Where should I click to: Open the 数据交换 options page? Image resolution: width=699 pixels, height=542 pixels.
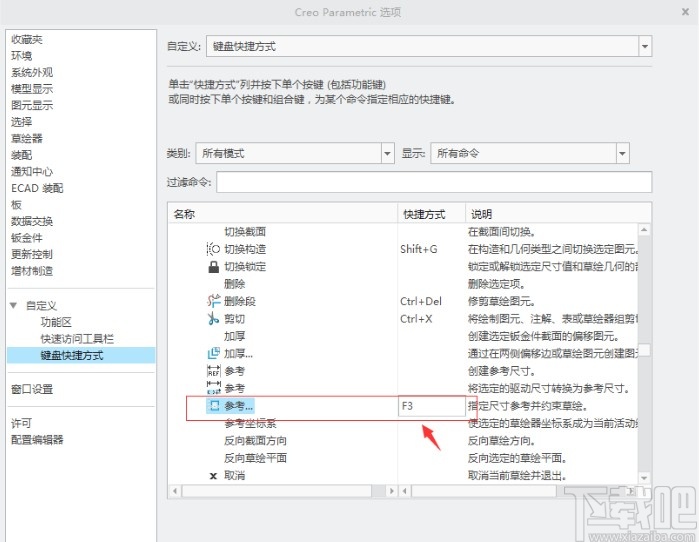[32, 221]
